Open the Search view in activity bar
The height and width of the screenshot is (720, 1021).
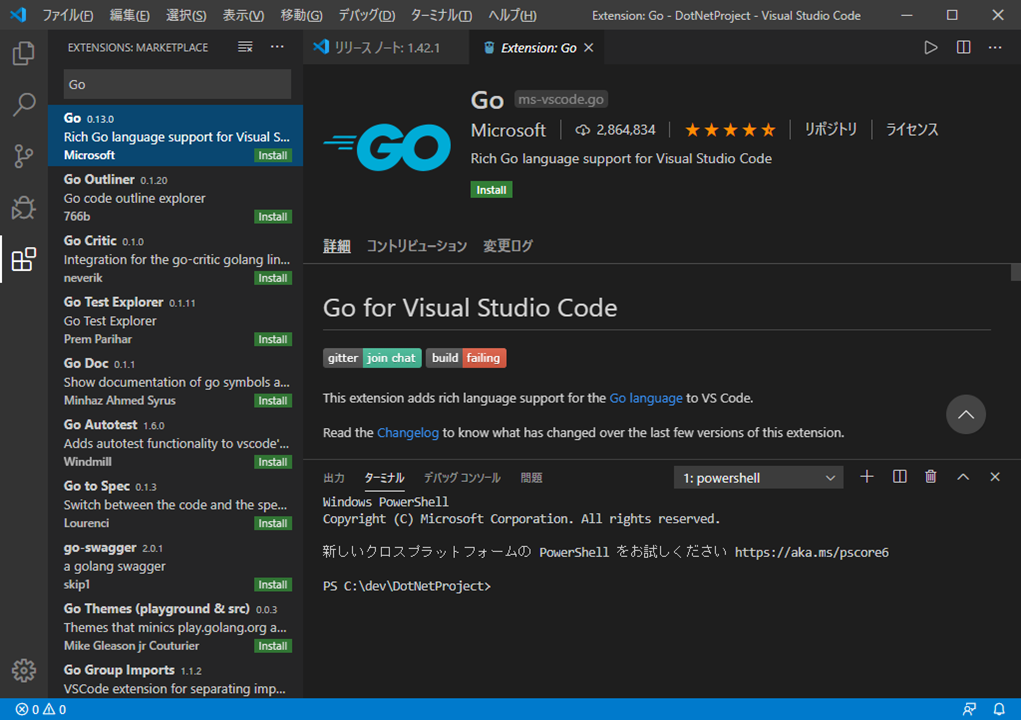23,104
